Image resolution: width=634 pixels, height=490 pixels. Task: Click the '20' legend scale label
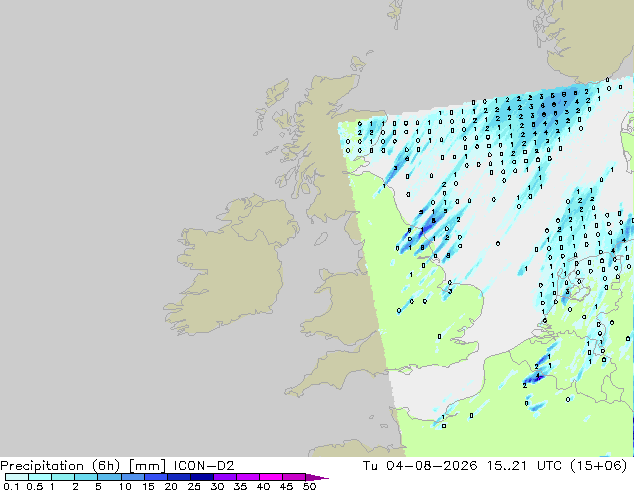tap(171, 486)
